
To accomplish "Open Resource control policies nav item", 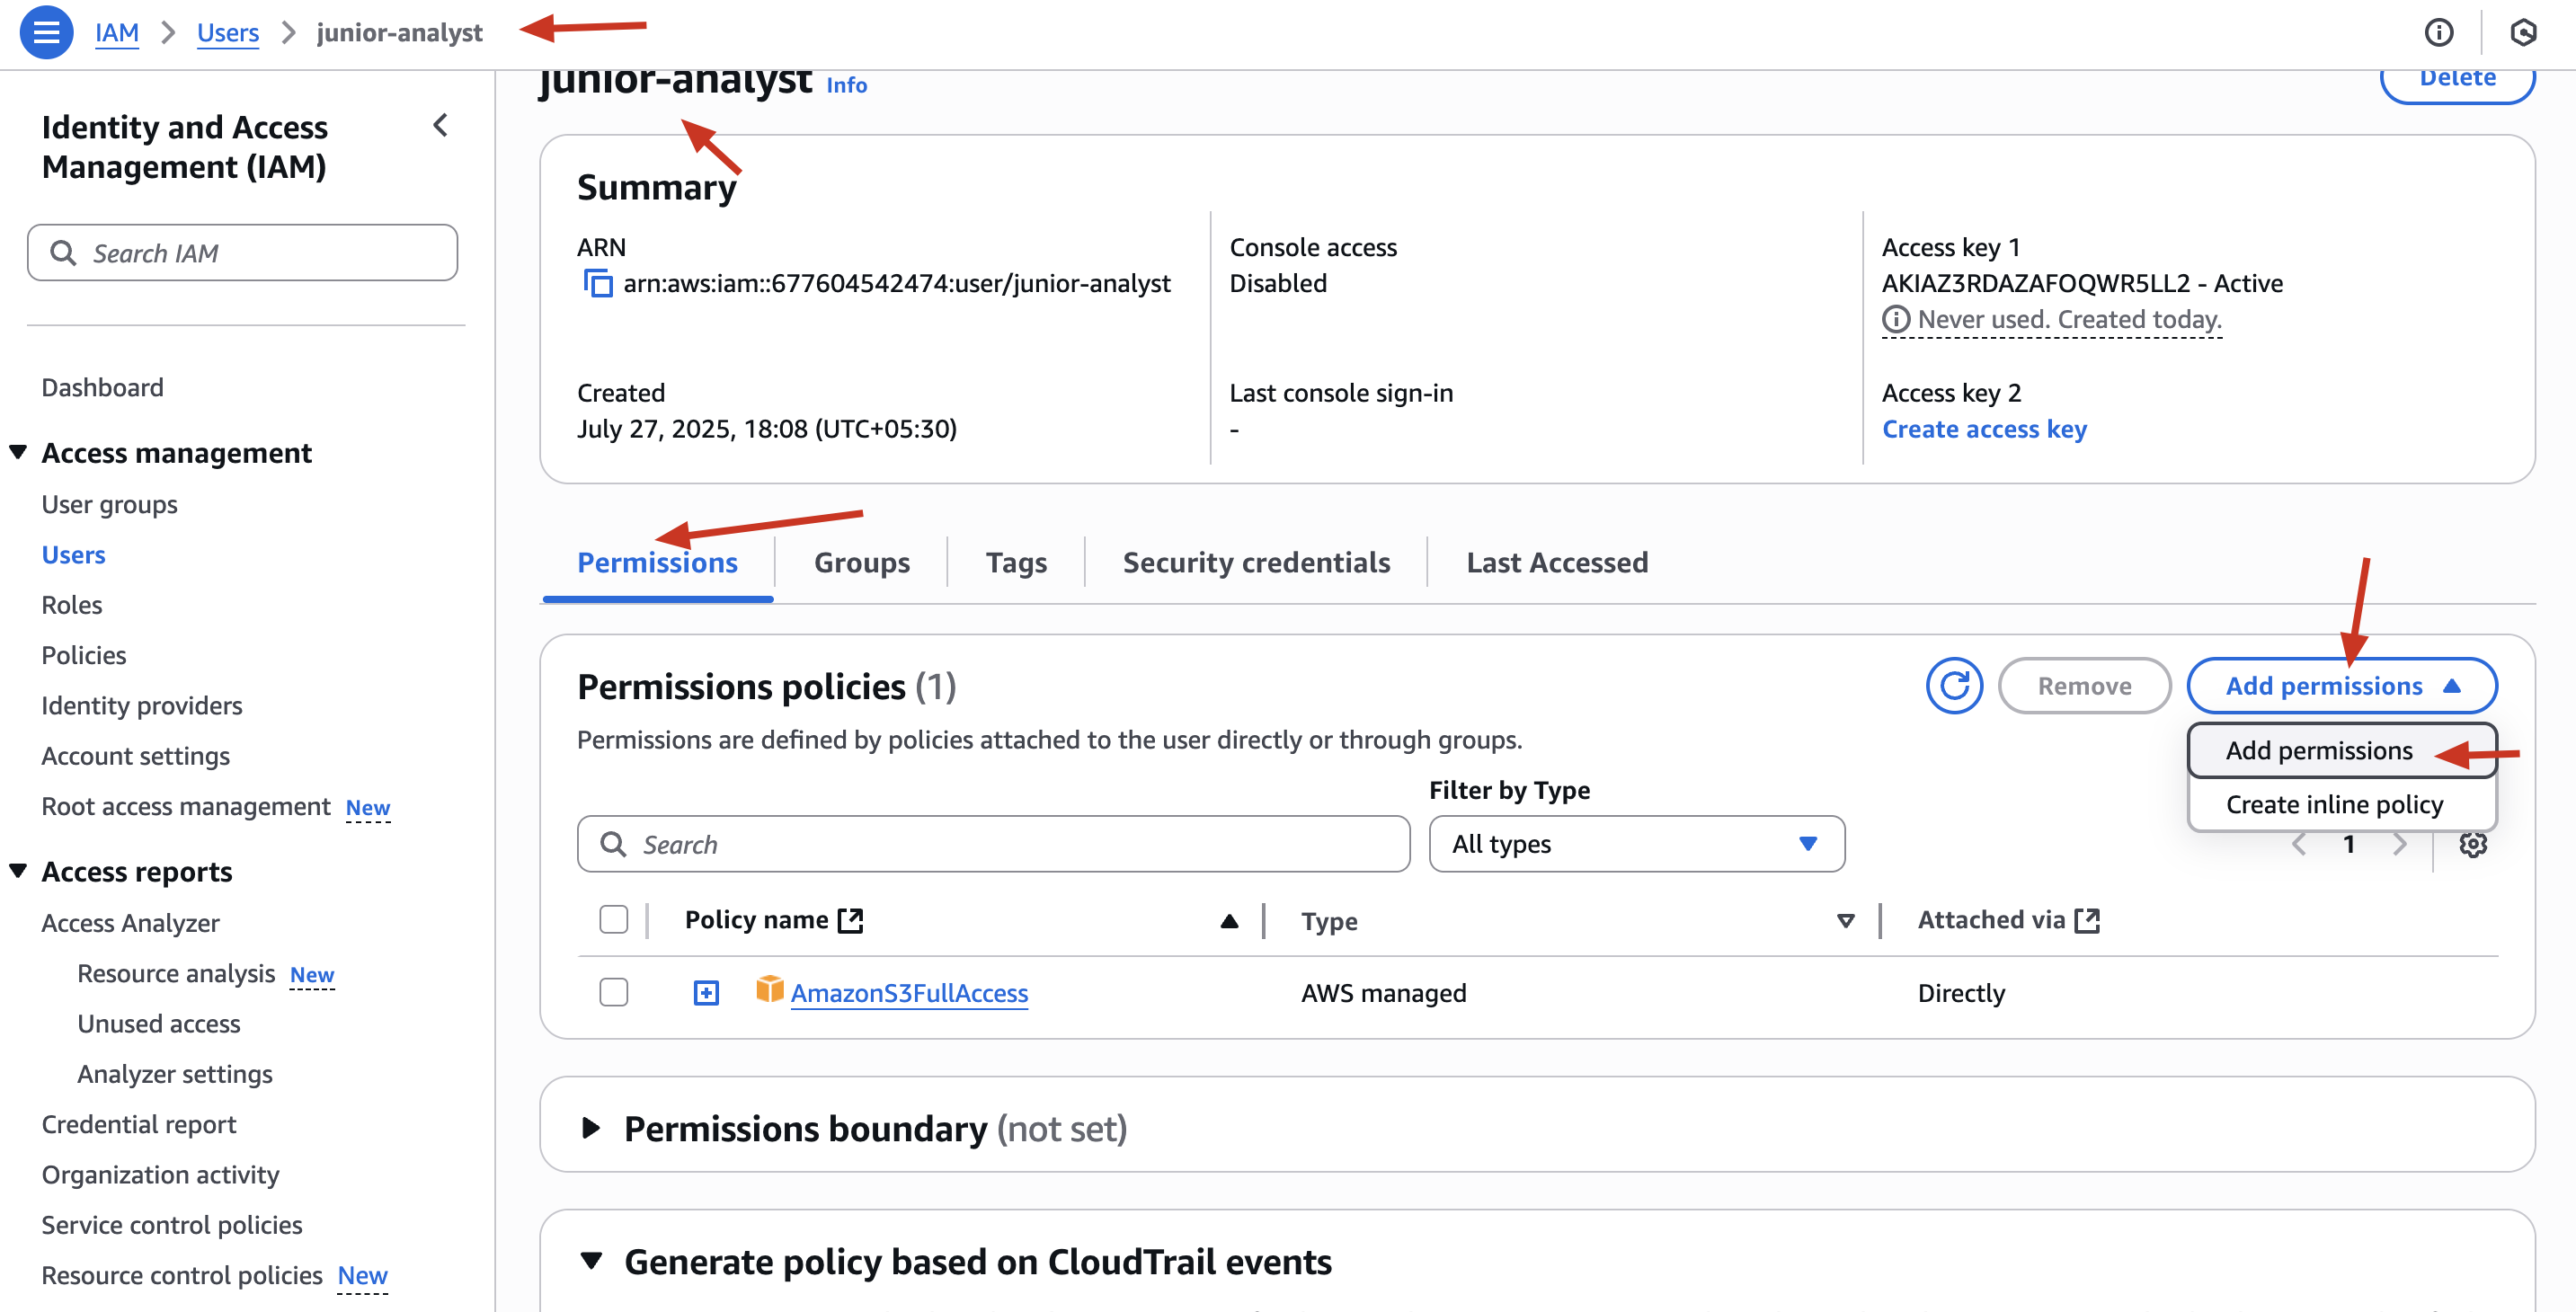I will (181, 1276).
